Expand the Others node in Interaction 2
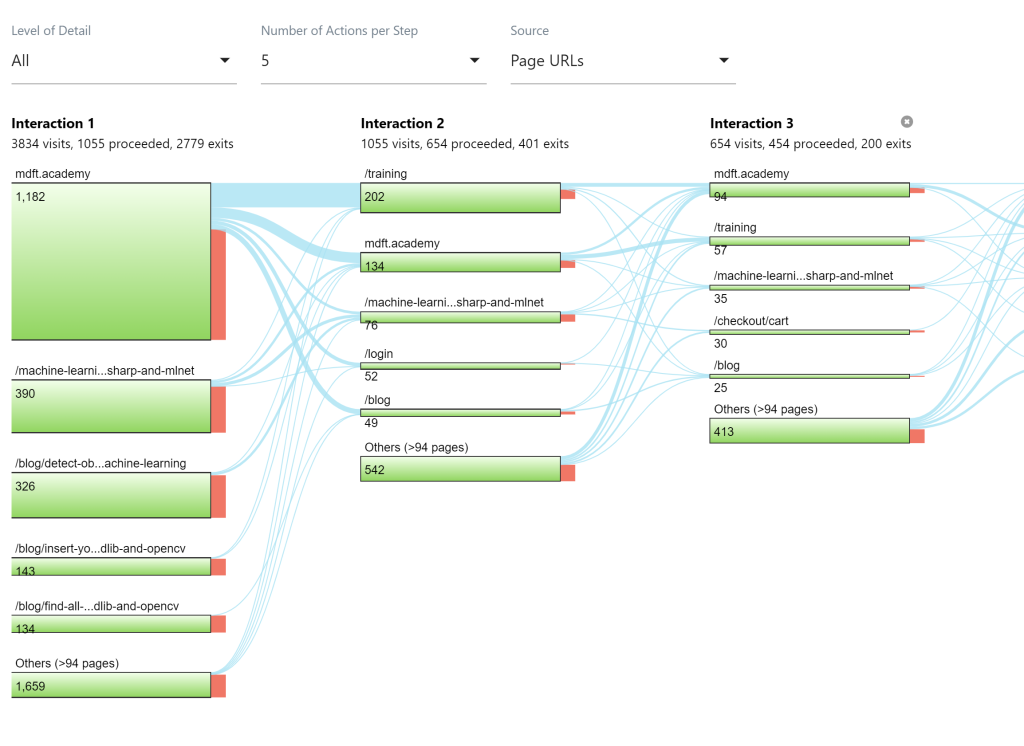Viewport: 1024px width, 746px height. 459,468
